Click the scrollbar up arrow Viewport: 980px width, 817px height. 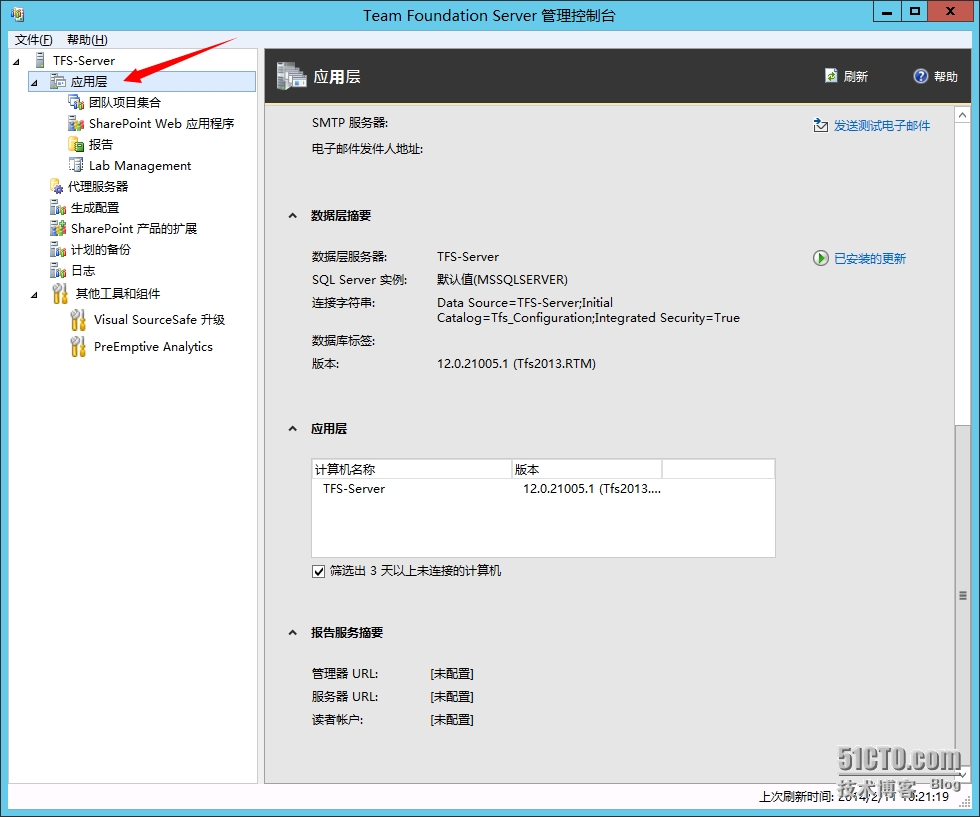[x=962, y=115]
